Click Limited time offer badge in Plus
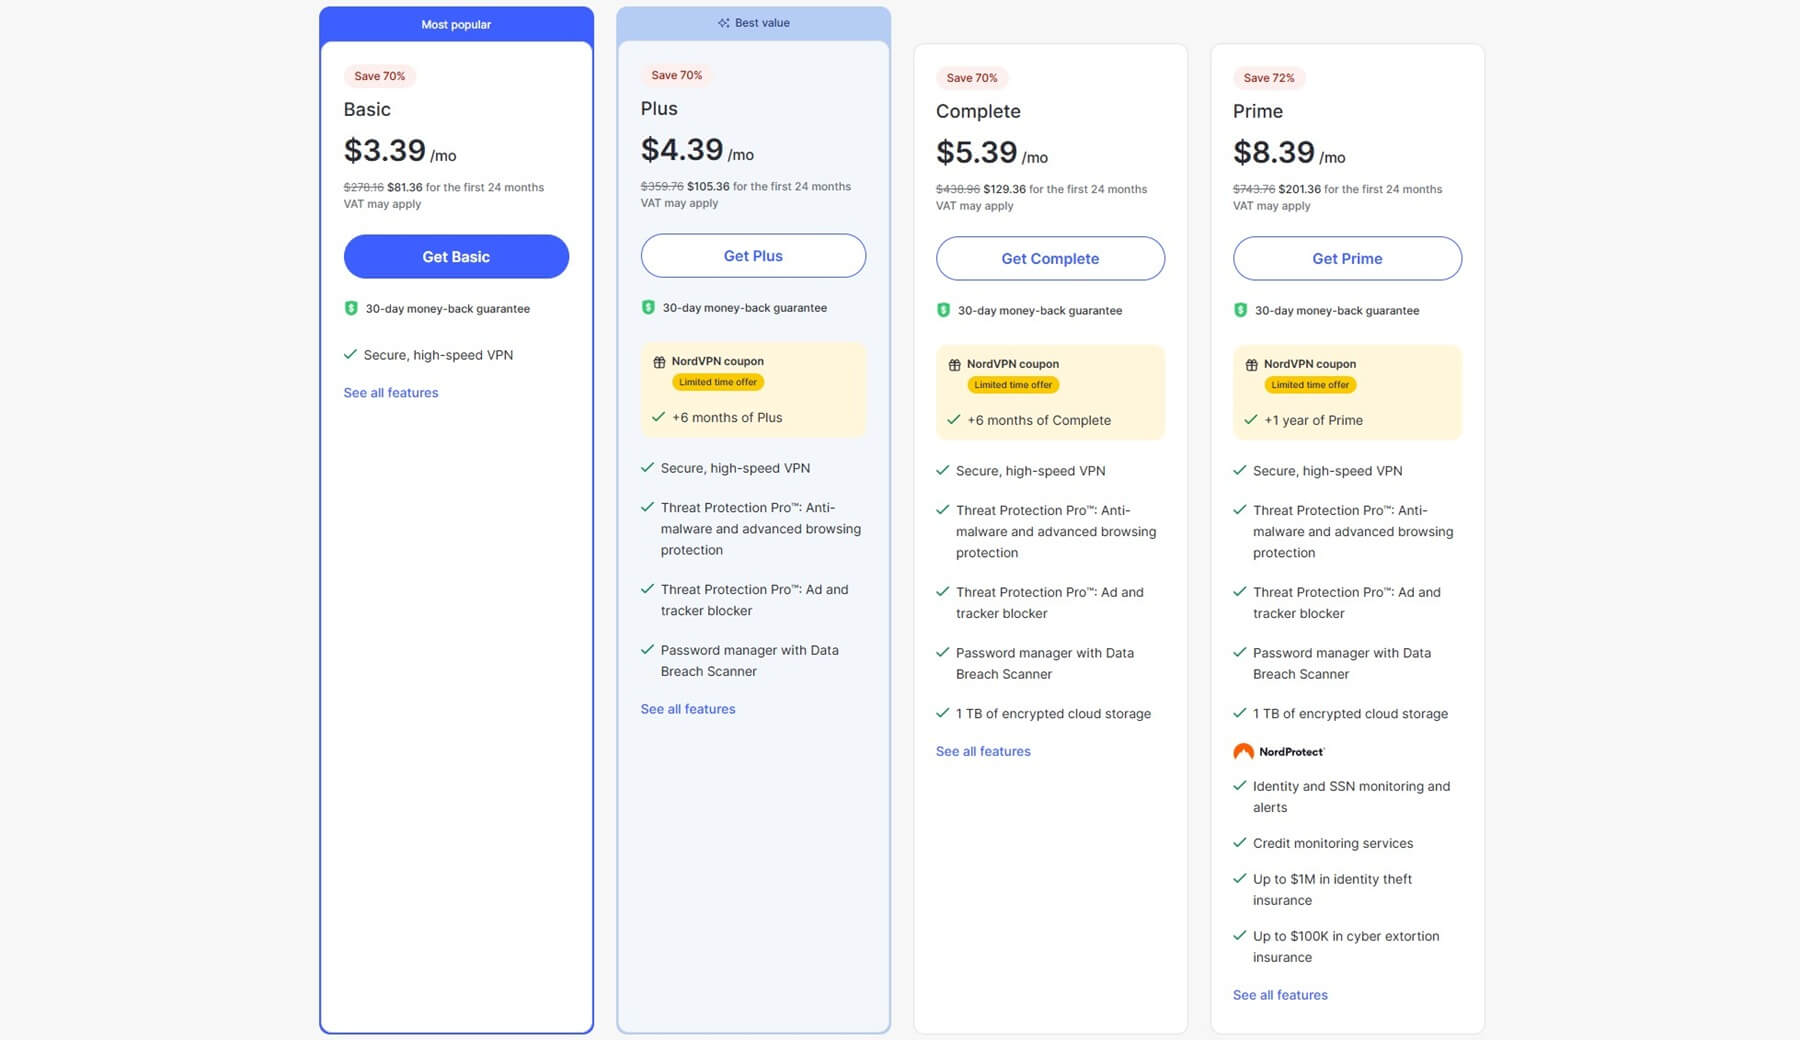The image size is (1800, 1040). coord(718,382)
